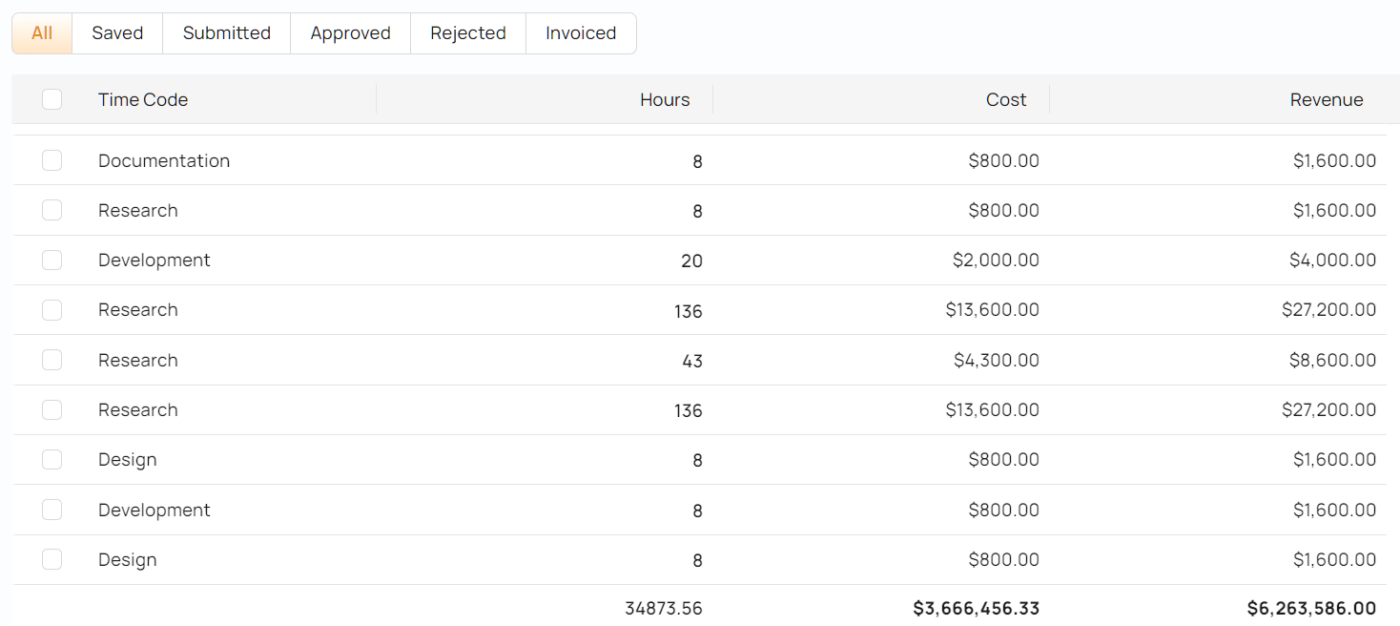Show Approved time entries tab
This screenshot has width=1400, height=626.
pyautogui.click(x=350, y=33)
